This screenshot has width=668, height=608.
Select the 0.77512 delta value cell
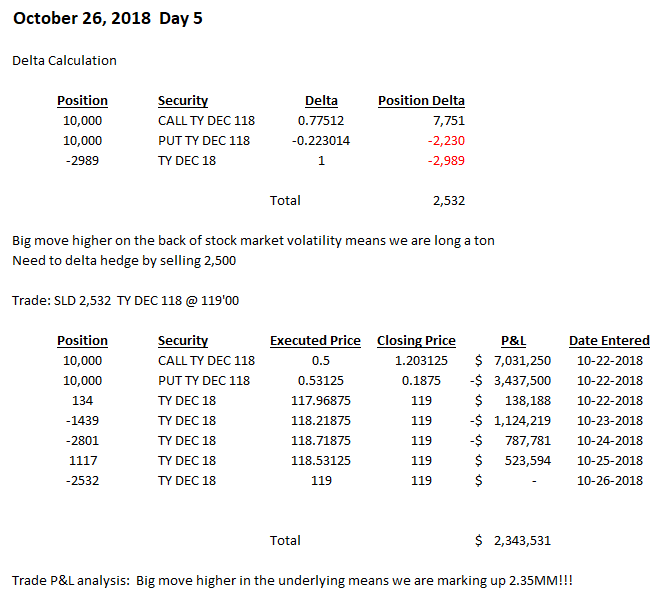click(321, 120)
